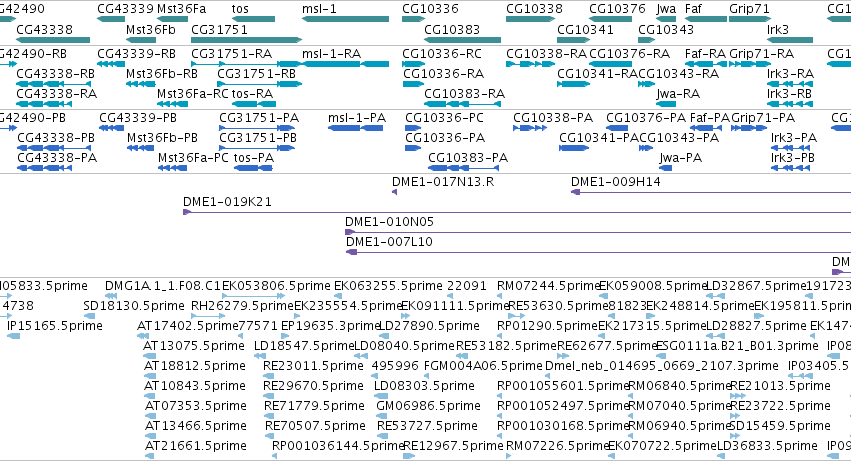
Task: Select EST LD36833.5prime
Action: [723, 456]
